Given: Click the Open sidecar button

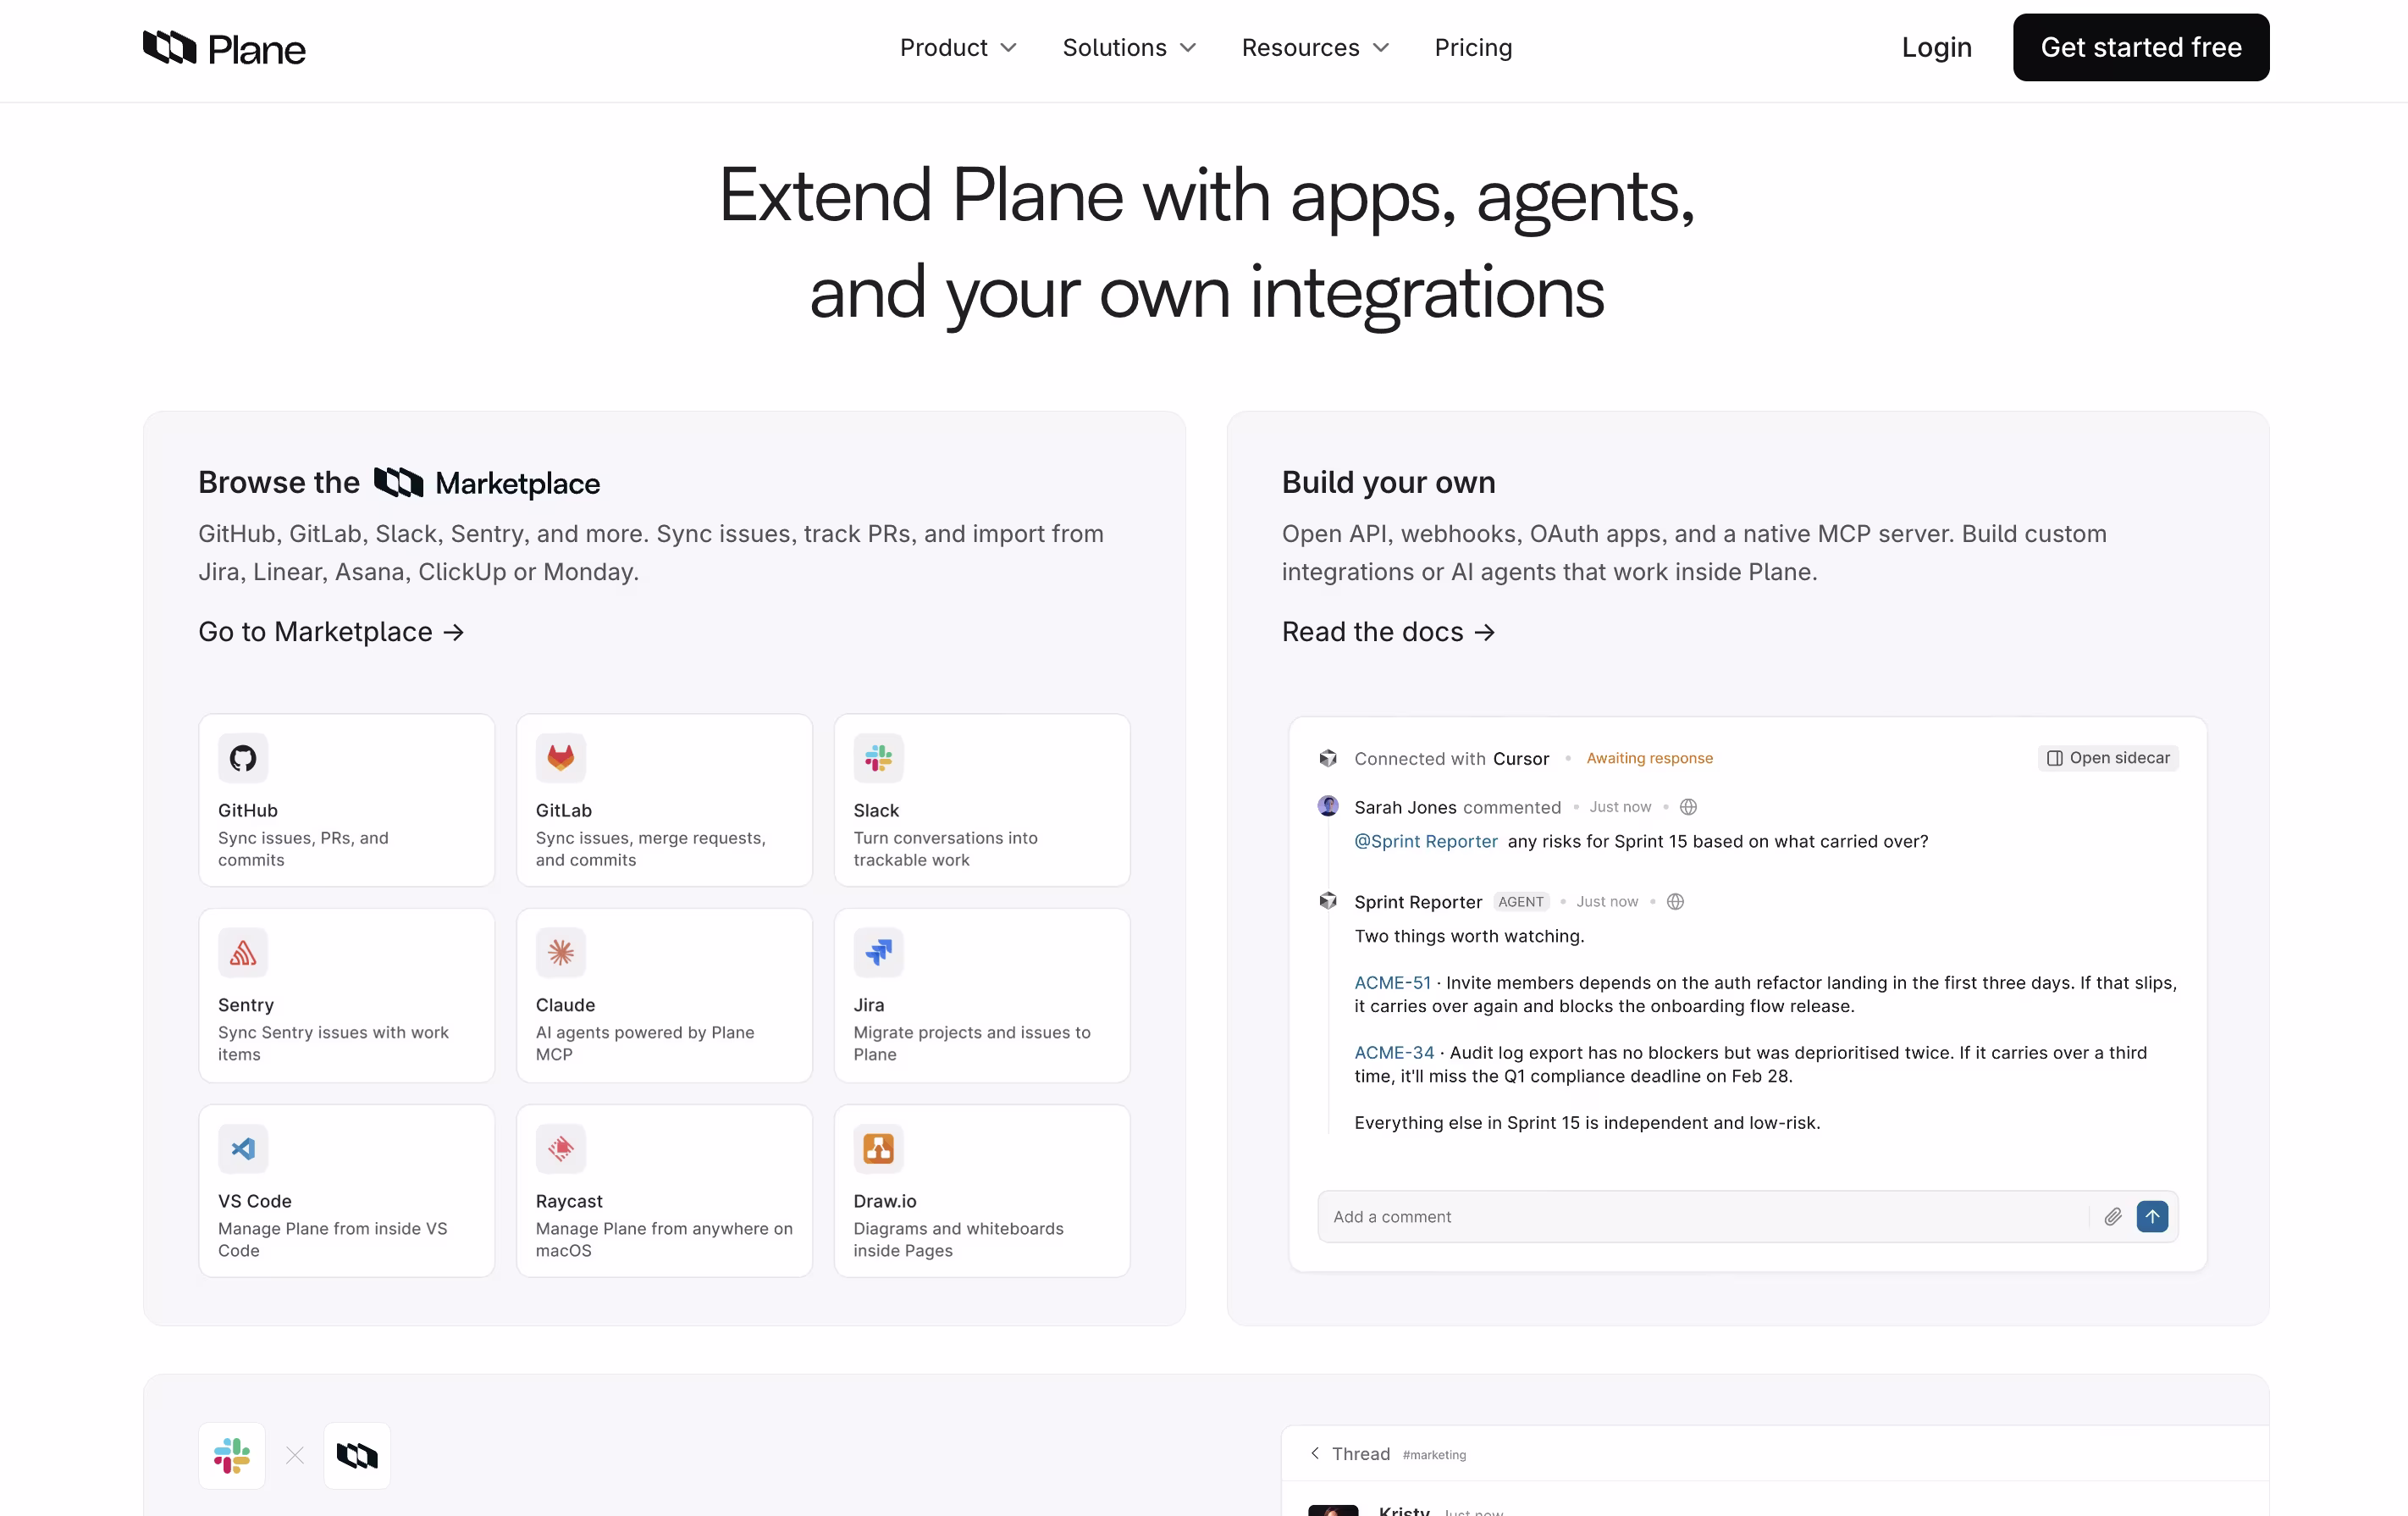Looking at the screenshot, I should pyautogui.click(x=2107, y=758).
